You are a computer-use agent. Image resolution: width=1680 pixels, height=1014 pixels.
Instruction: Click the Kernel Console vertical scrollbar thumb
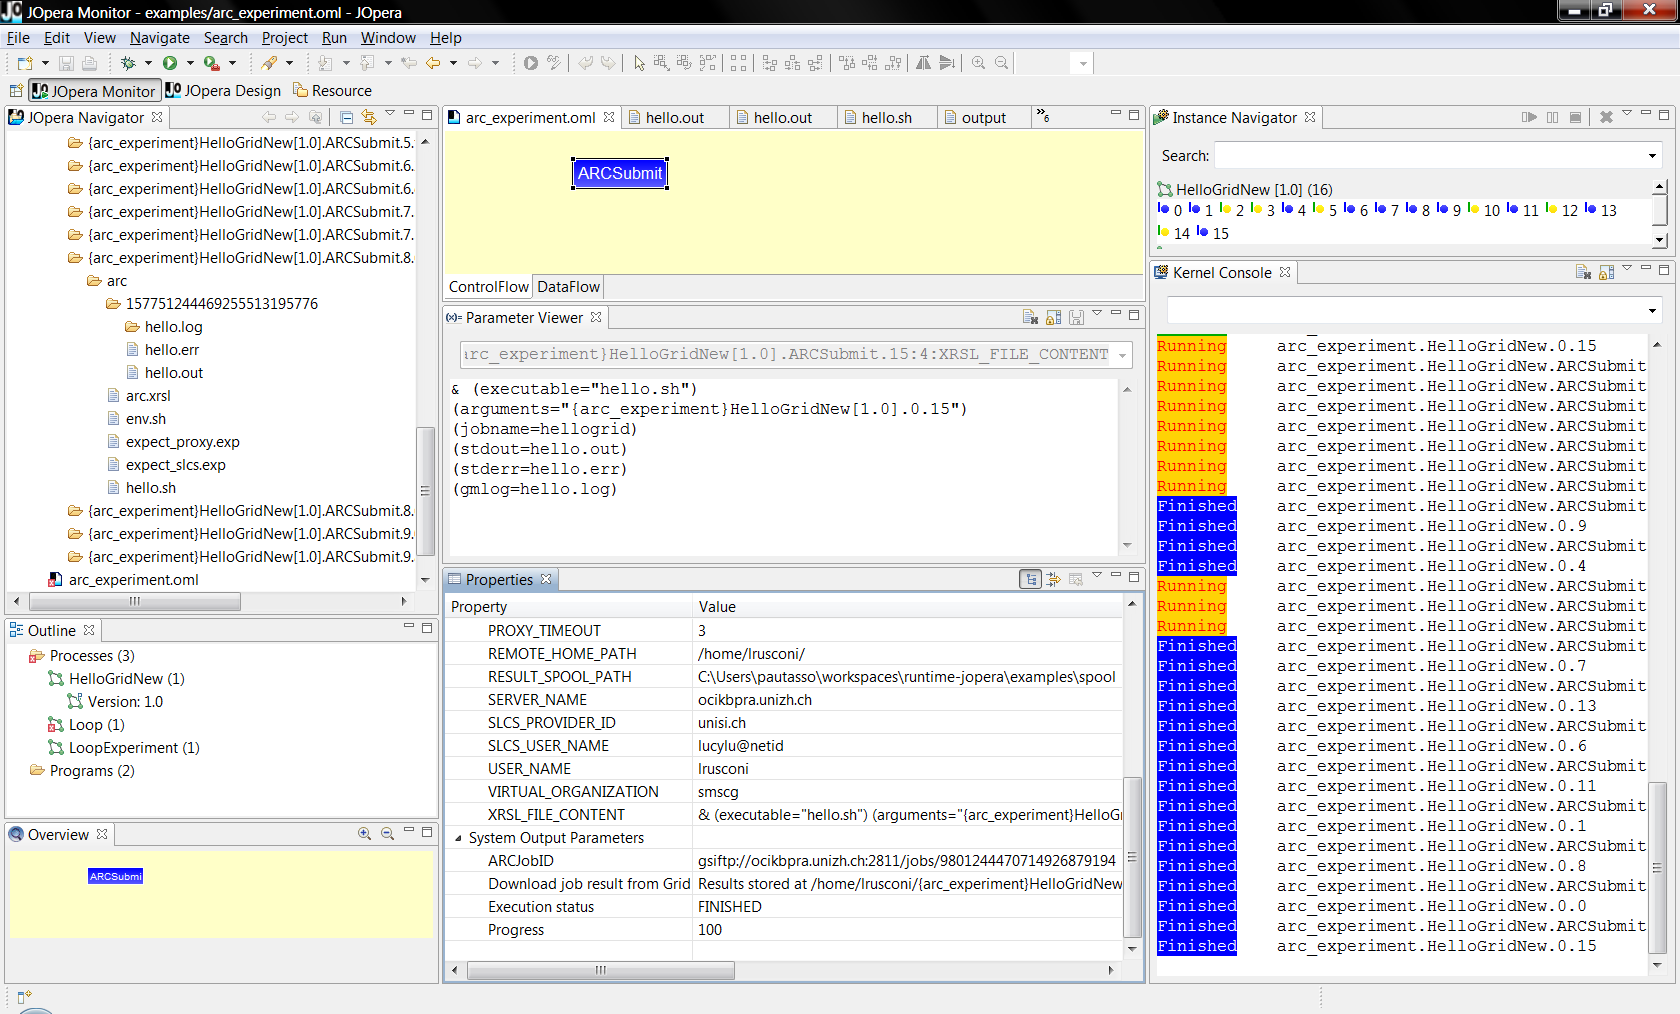[1657, 868]
